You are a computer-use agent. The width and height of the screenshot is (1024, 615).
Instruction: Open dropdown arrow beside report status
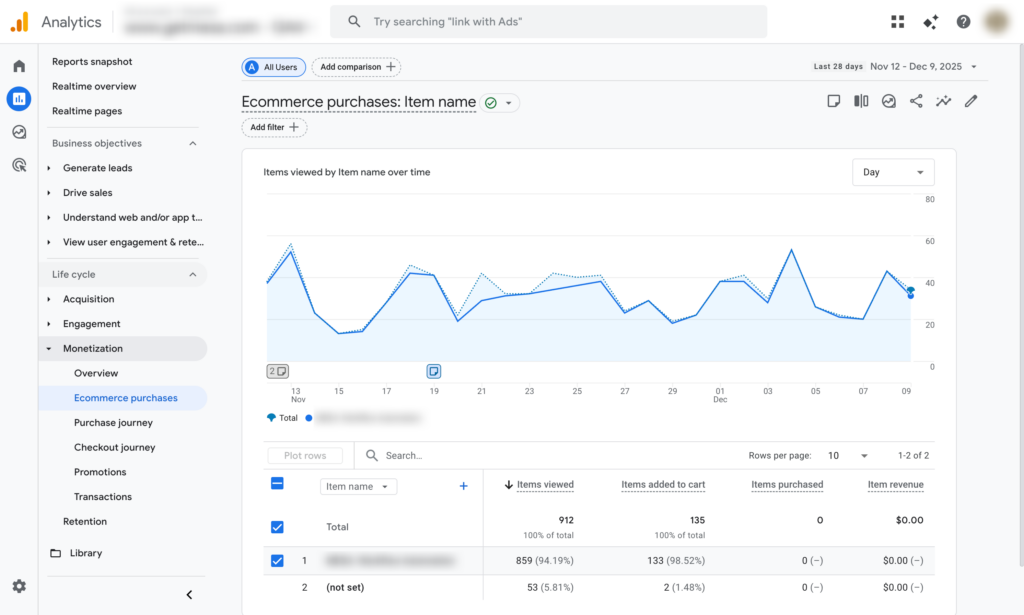[509, 103]
